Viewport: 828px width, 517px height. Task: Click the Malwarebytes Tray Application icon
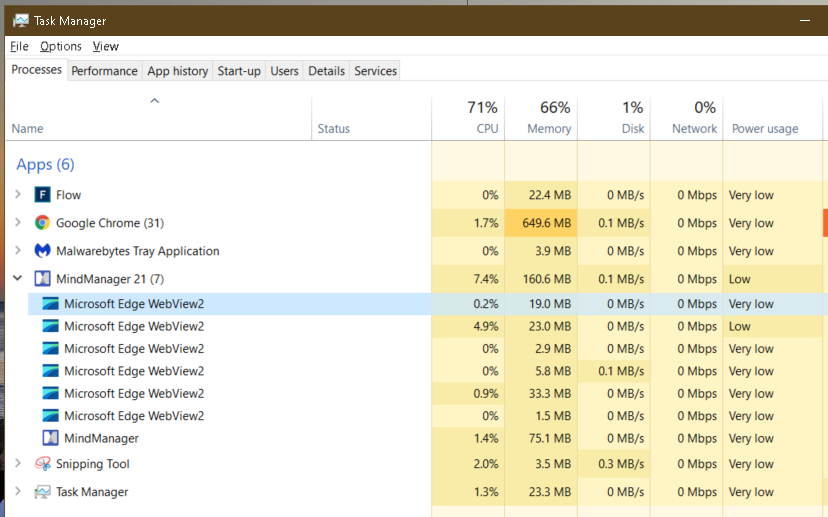coord(43,251)
